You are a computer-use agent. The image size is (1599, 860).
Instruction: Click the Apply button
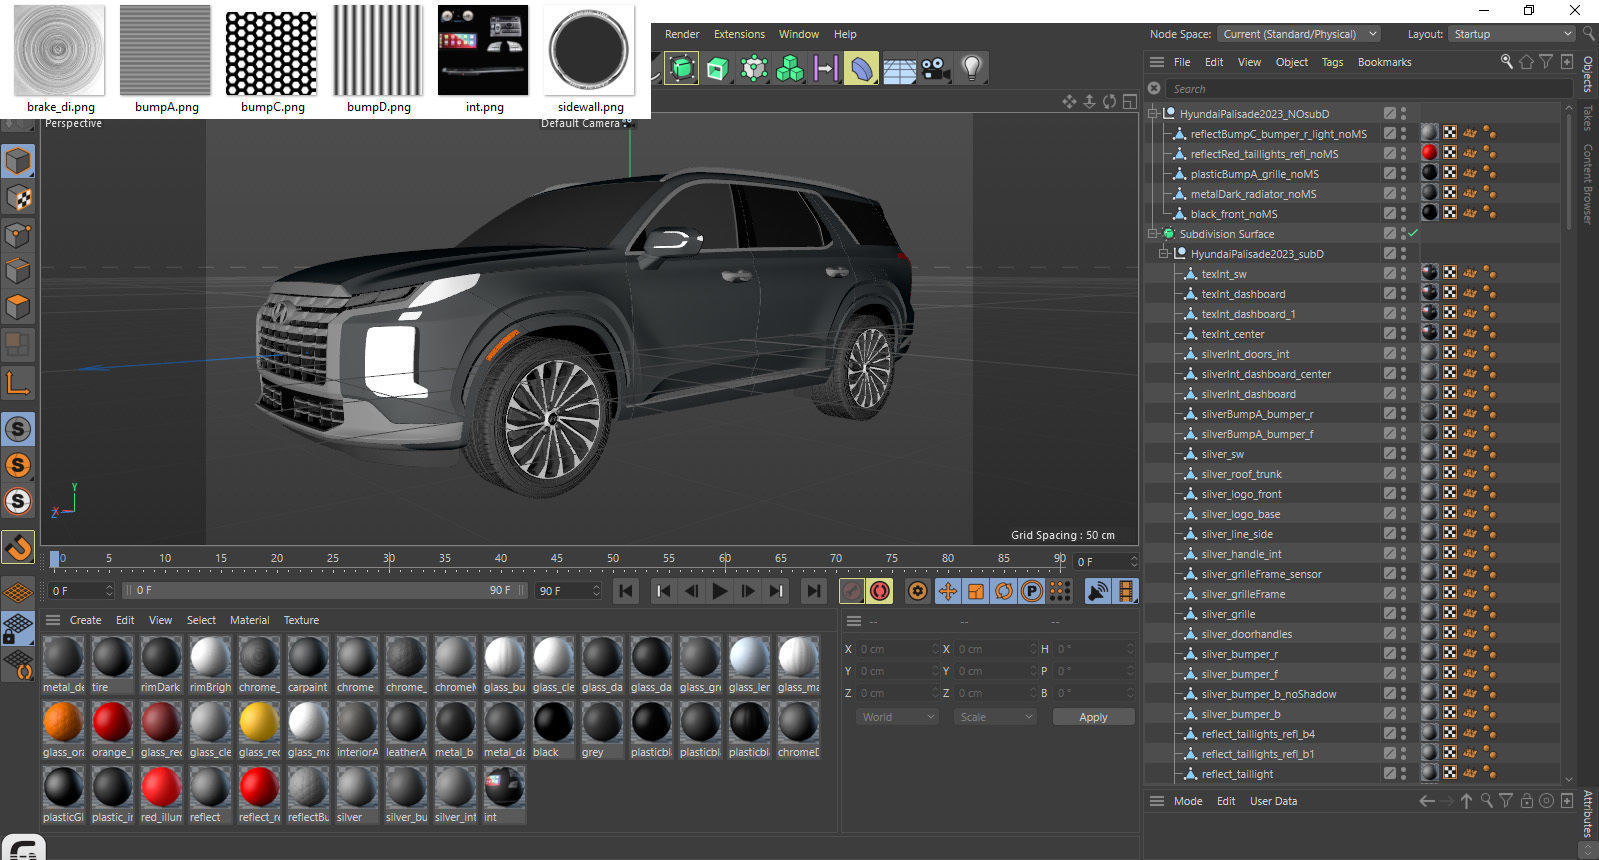1093,717
